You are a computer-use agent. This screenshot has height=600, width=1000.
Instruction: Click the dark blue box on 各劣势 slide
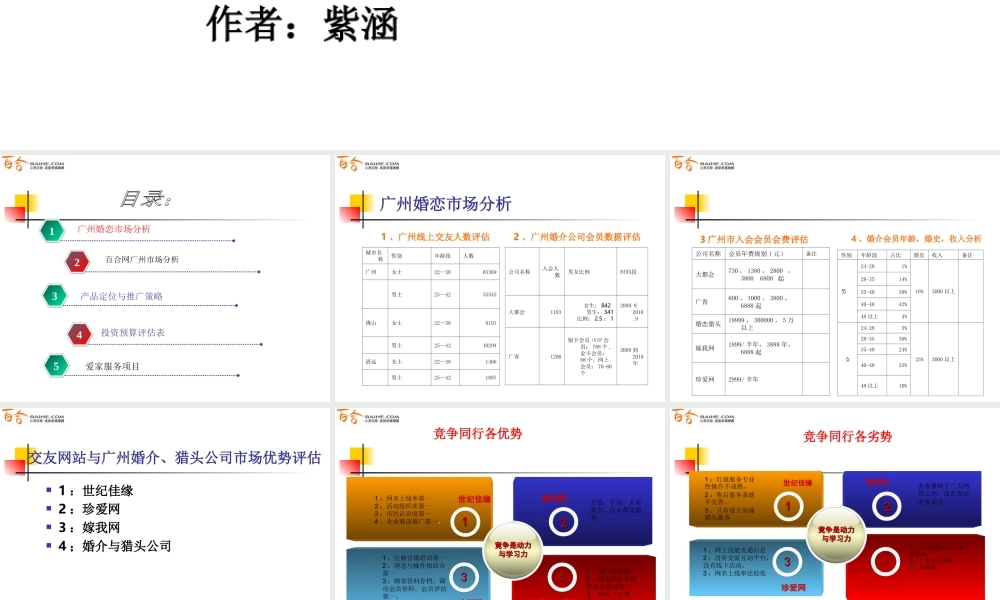pos(912,499)
